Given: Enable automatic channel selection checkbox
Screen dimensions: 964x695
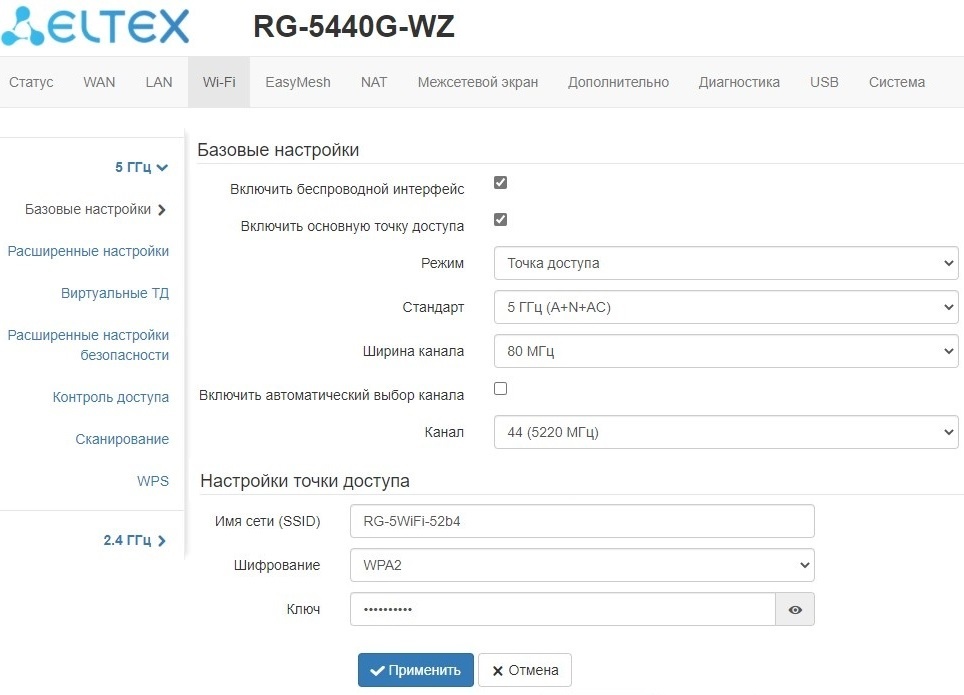Looking at the screenshot, I should [501, 388].
